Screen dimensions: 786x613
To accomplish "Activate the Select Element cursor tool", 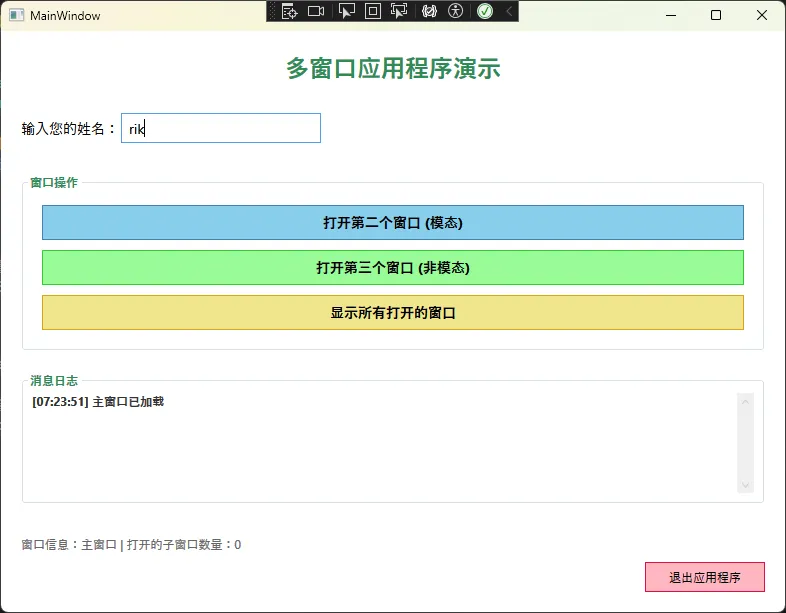I will [346, 11].
